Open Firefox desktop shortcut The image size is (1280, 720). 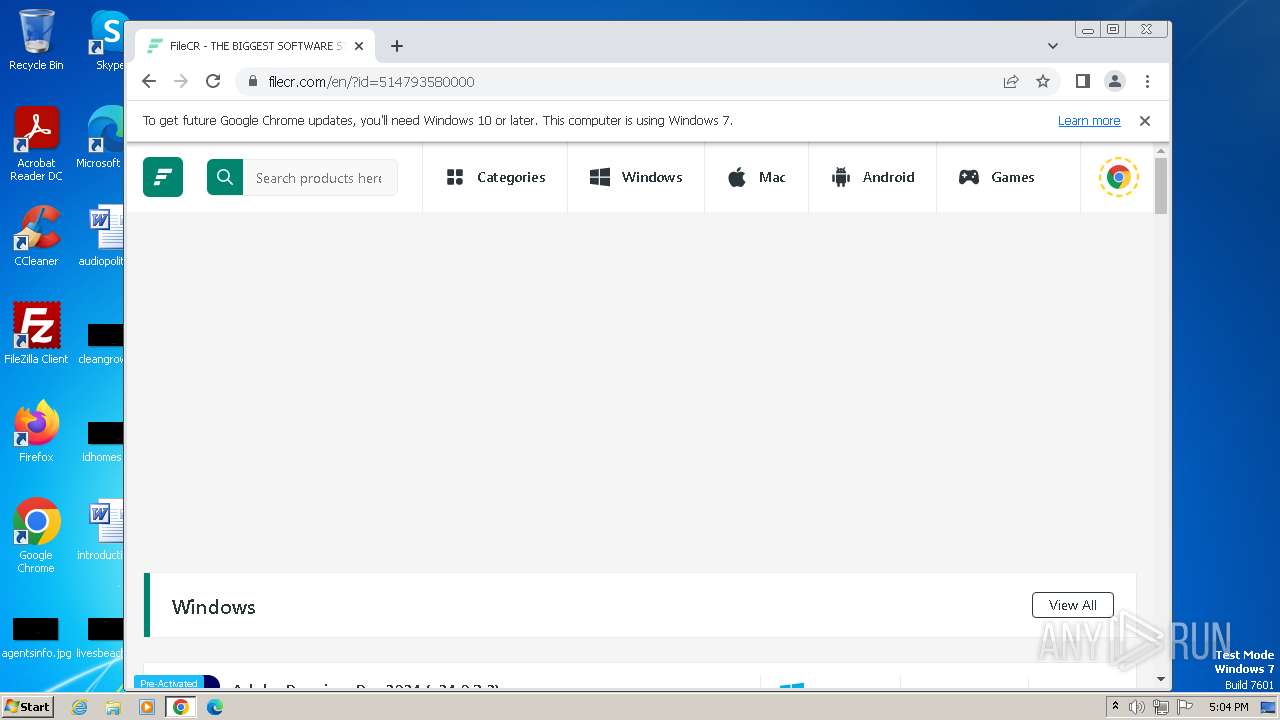point(36,431)
